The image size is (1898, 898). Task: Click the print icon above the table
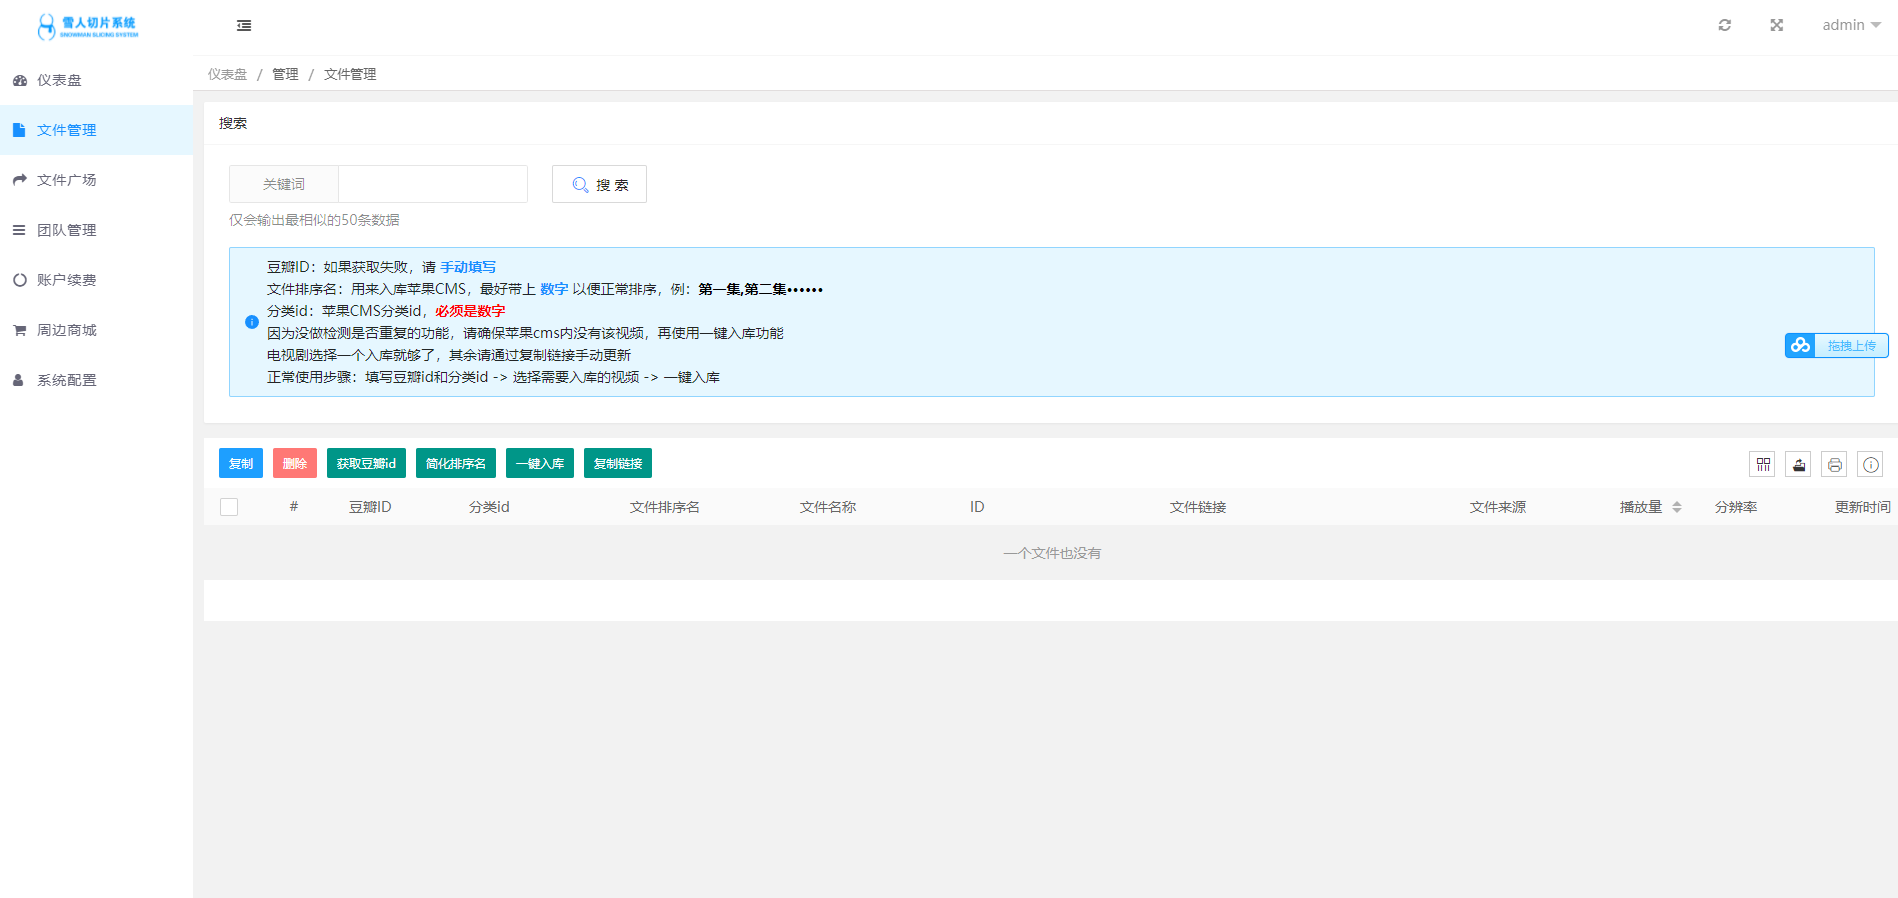pos(1834,464)
